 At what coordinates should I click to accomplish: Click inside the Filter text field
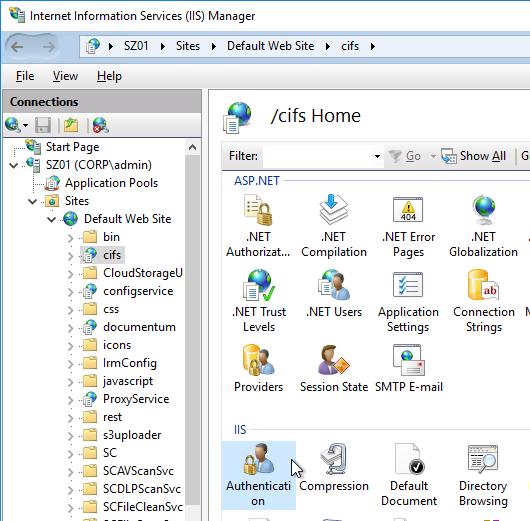coord(317,156)
